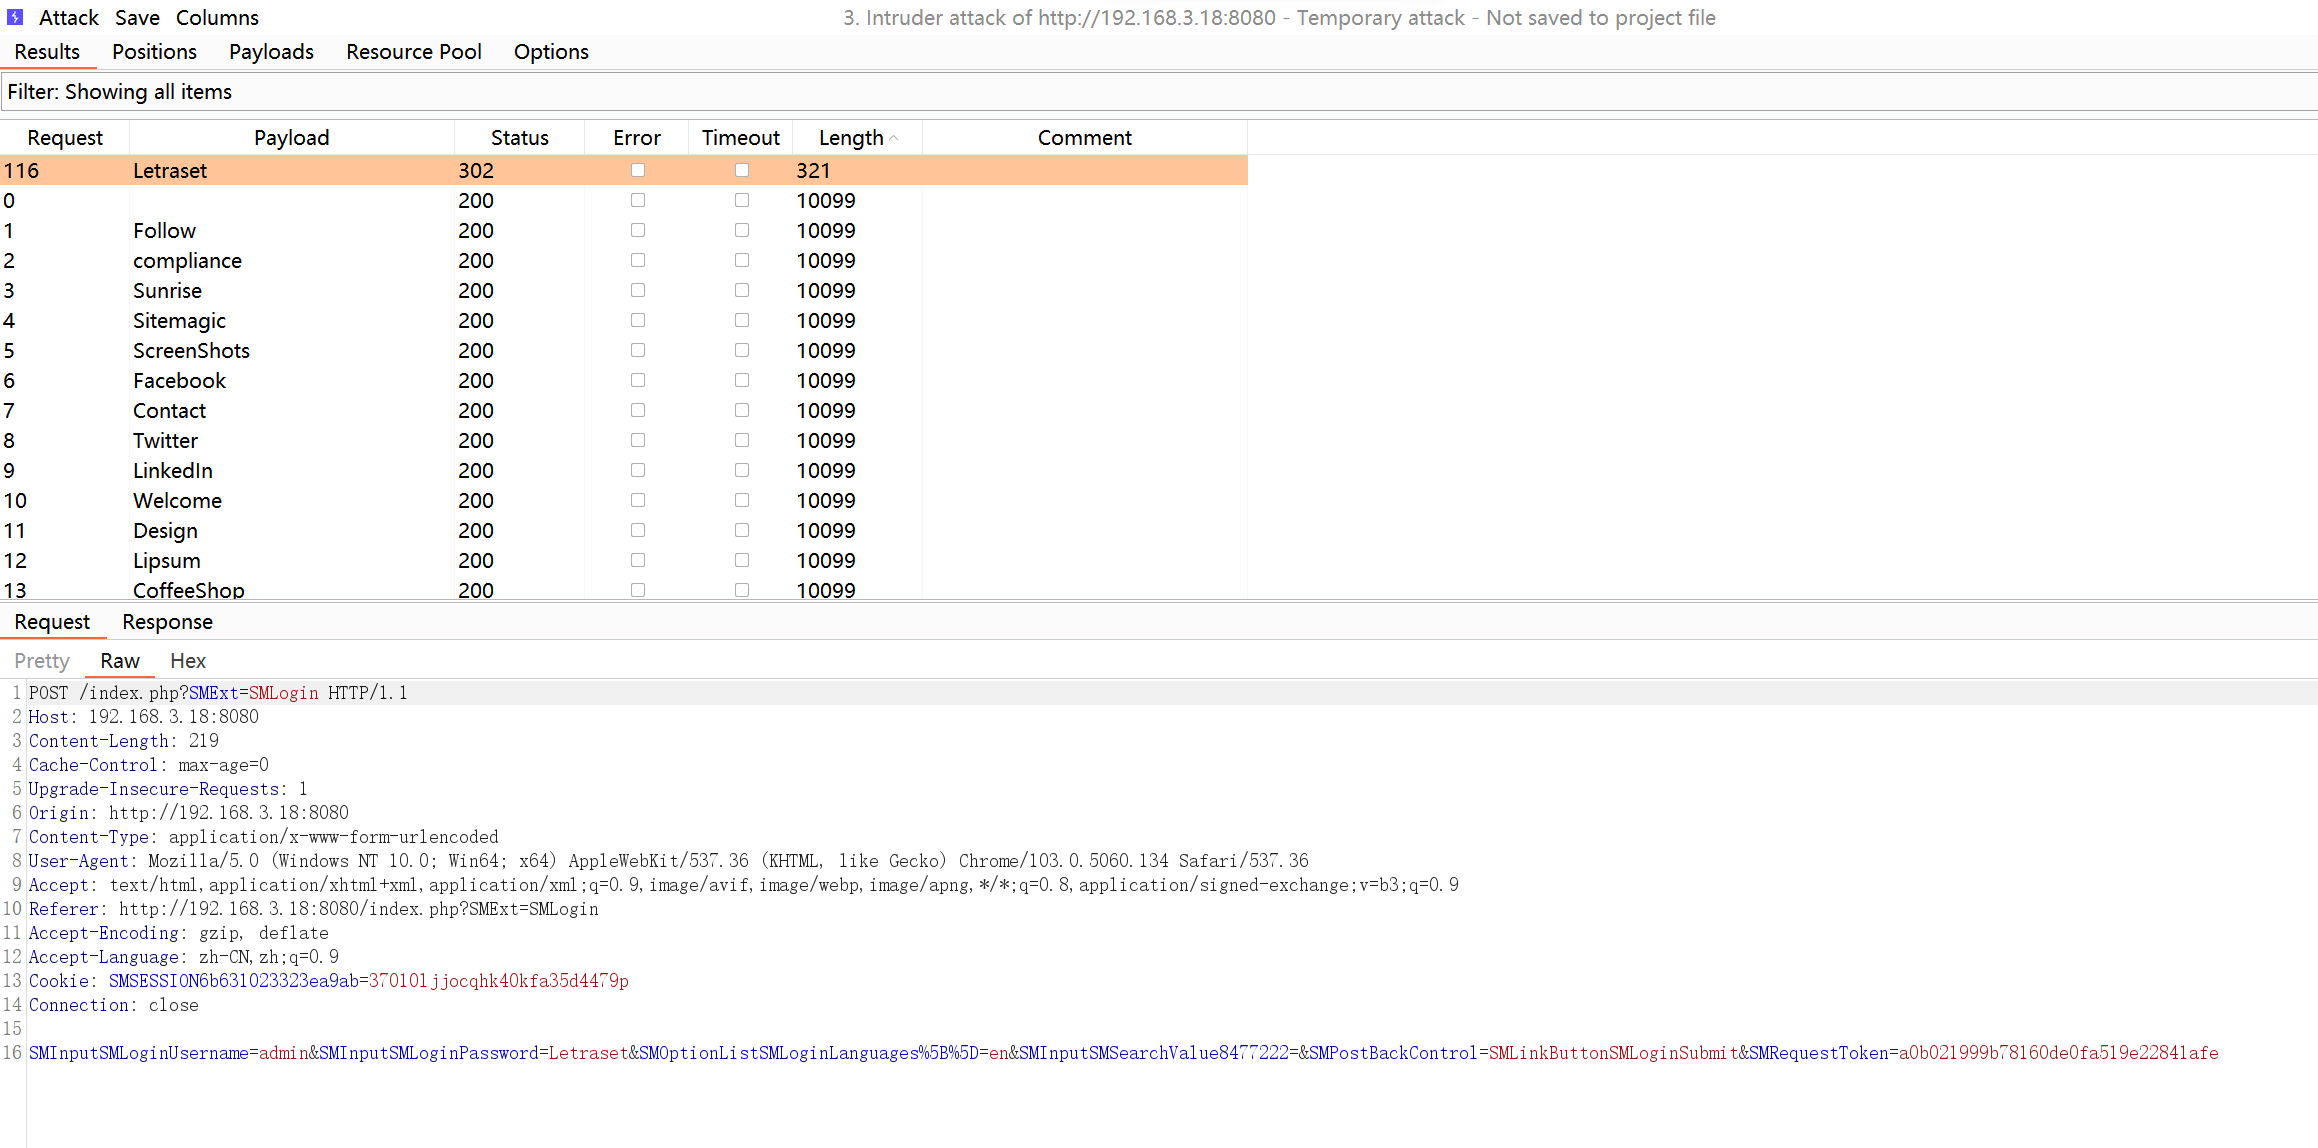Click the Content-Length header line
Image resolution: width=2318 pixels, height=1148 pixels.
click(123, 741)
